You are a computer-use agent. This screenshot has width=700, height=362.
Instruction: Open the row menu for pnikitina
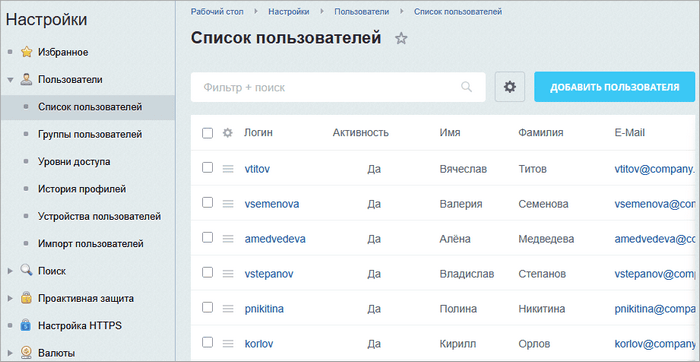[228, 308]
